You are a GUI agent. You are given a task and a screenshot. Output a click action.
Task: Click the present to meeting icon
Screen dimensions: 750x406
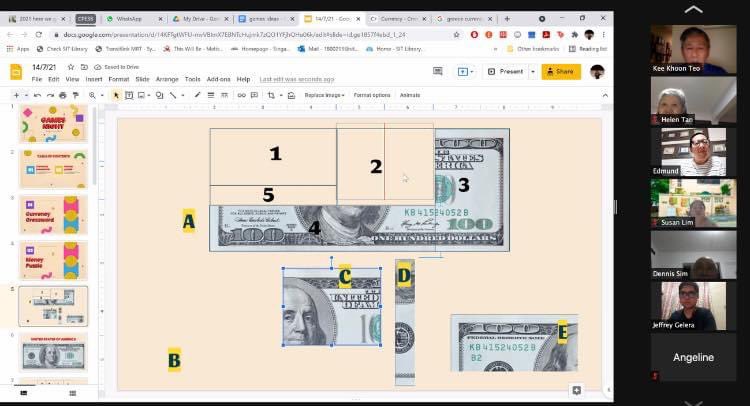pos(464,72)
